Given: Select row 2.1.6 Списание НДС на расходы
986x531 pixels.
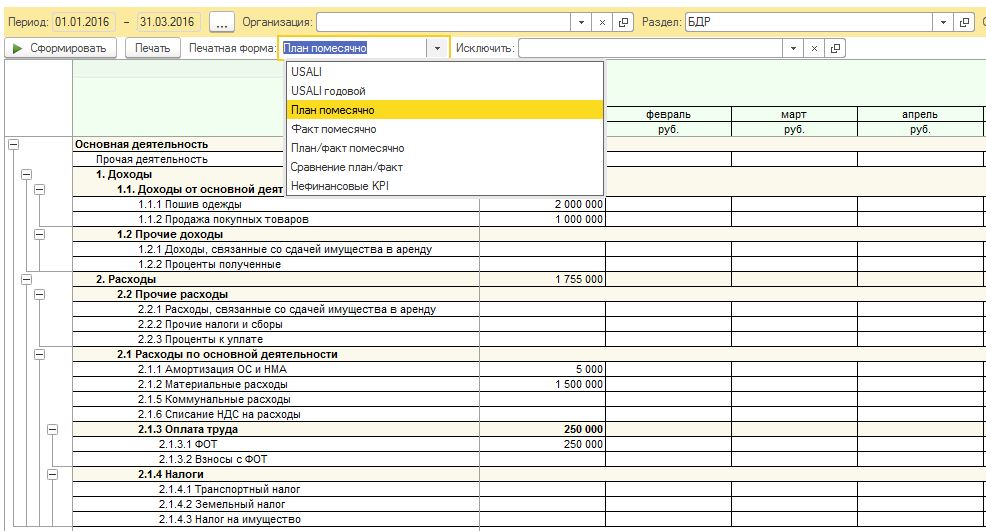Looking at the screenshot, I should 276,415.
